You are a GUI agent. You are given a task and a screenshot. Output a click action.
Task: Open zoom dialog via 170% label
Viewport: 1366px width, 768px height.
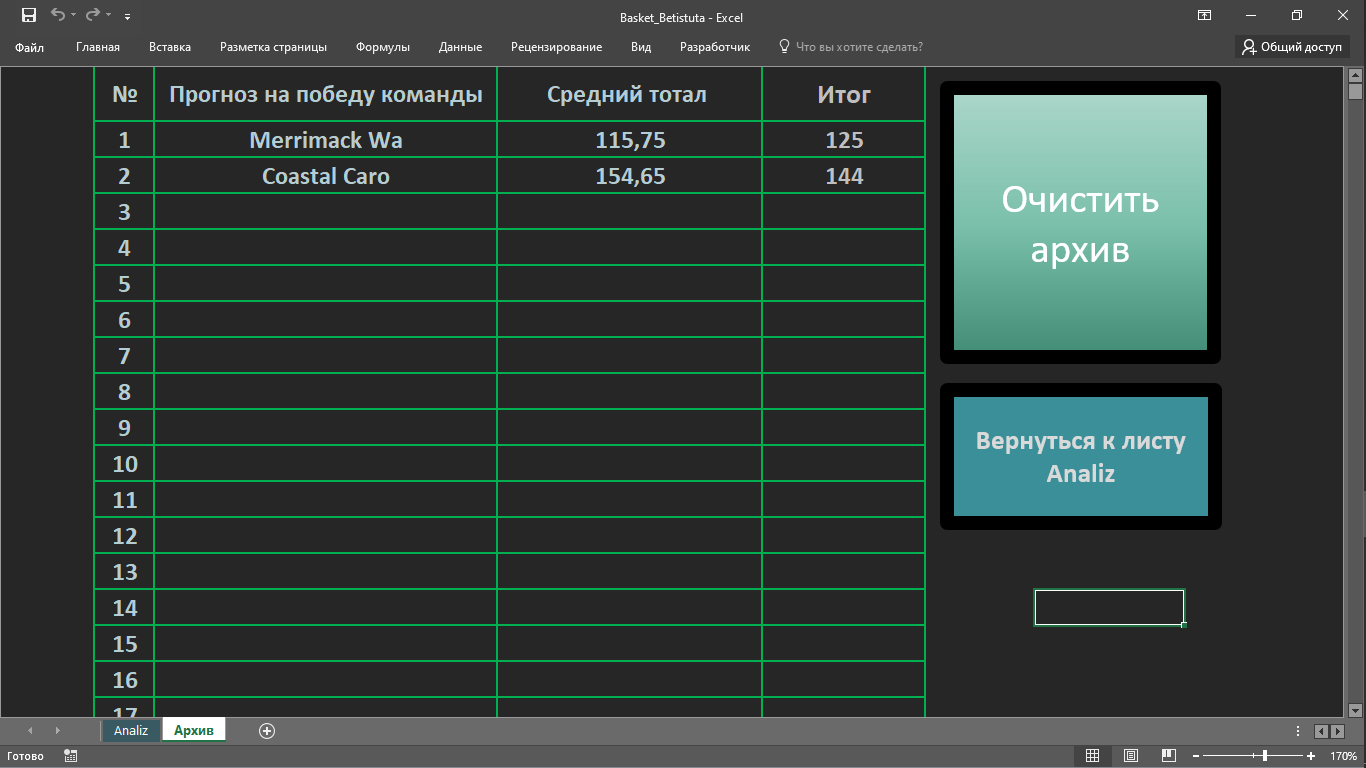pos(1342,756)
